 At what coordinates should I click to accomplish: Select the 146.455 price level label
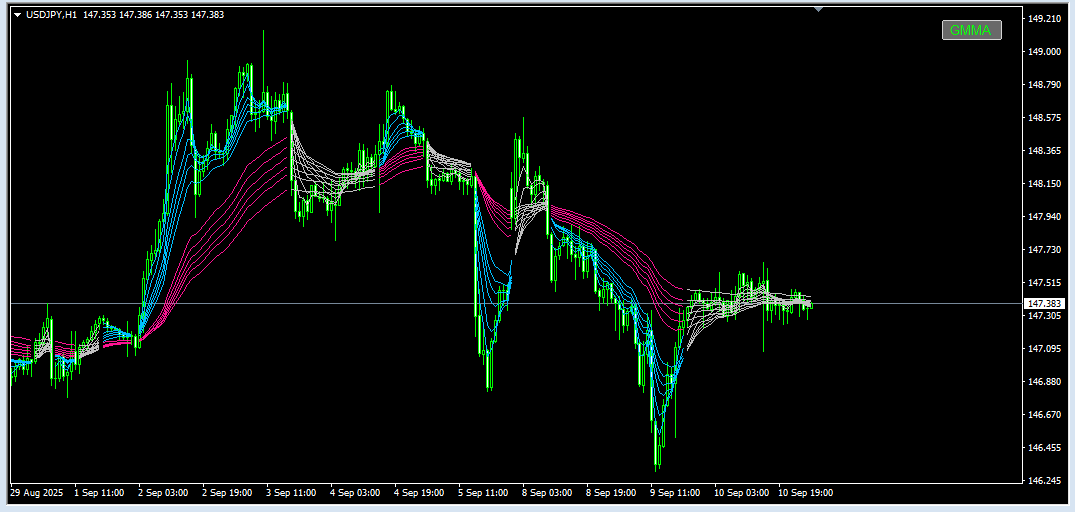(x=1043, y=448)
